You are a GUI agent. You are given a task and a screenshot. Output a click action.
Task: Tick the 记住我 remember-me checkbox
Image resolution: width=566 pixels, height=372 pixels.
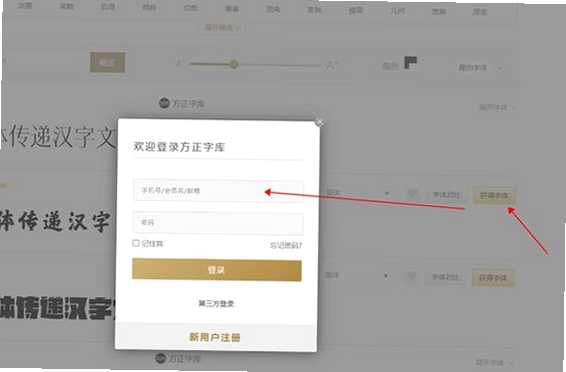pos(136,243)
